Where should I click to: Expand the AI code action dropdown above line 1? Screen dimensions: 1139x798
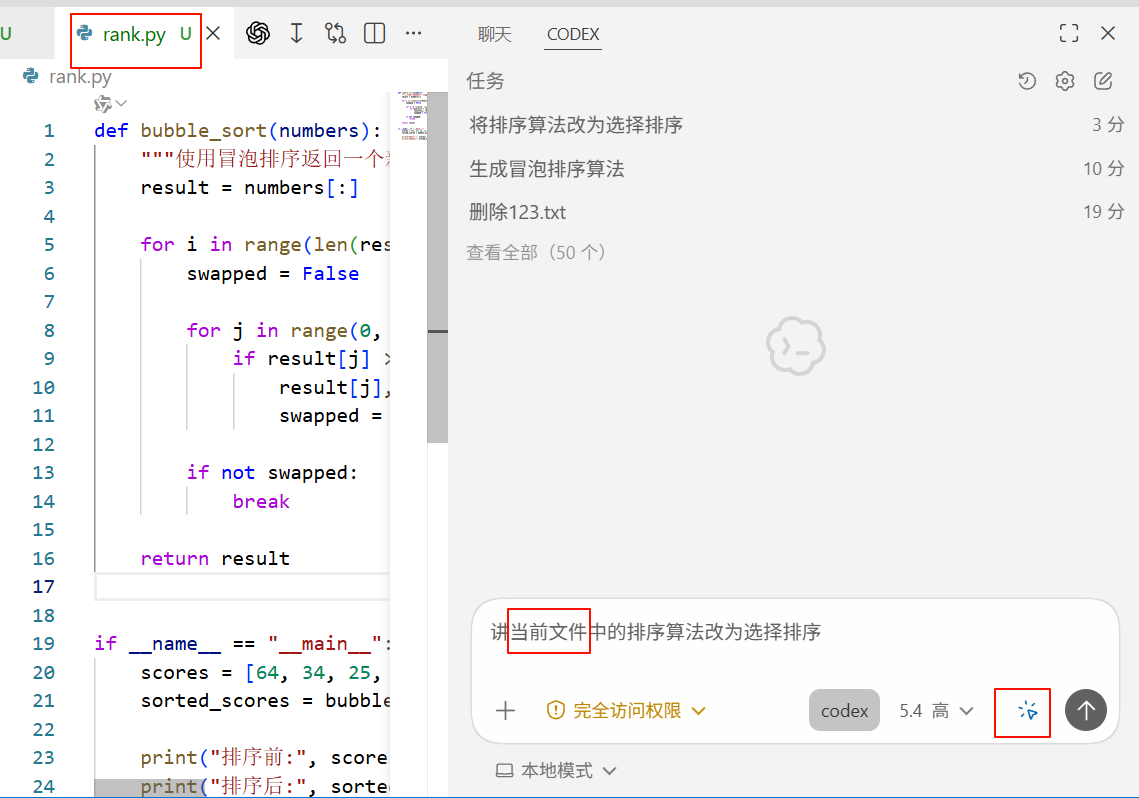click(x=110, y=104)
